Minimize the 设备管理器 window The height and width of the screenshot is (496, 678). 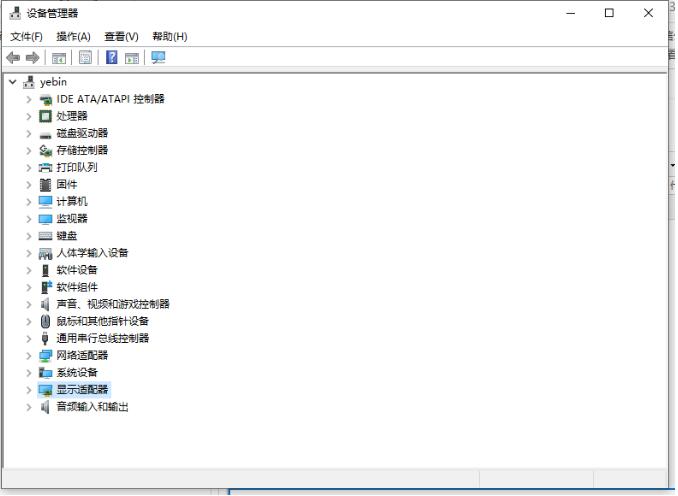coord(571,13)
